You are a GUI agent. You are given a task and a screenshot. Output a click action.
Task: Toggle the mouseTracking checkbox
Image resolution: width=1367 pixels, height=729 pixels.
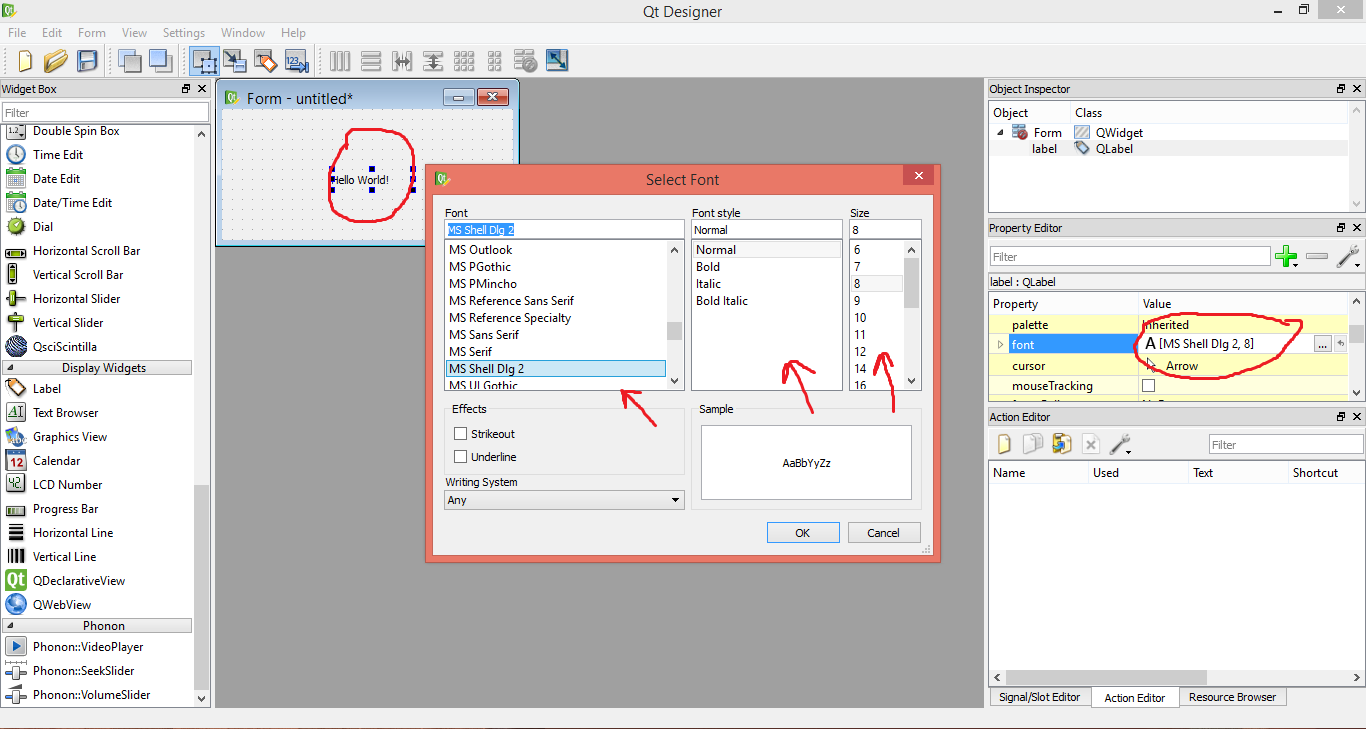click(1148, 385)
